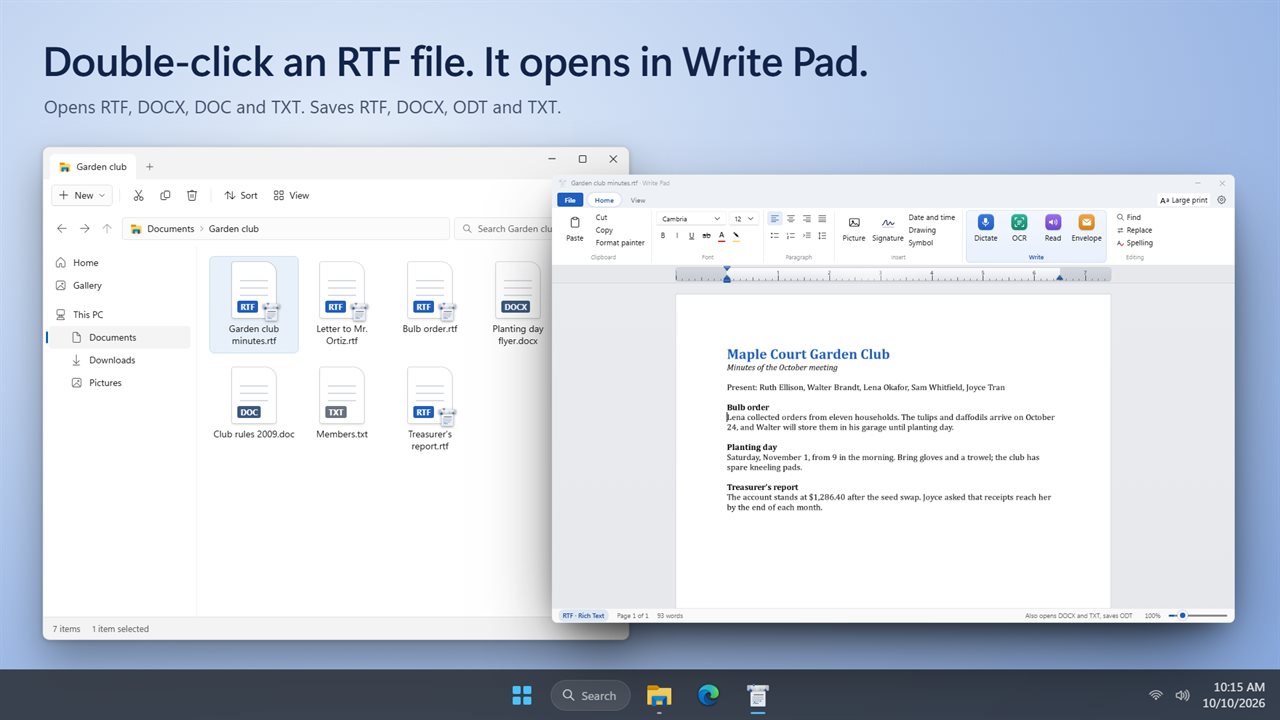The height and width of the screenshot is (720, 1280).
Task: Apply the text highlight color
Action: click(736, 236)
